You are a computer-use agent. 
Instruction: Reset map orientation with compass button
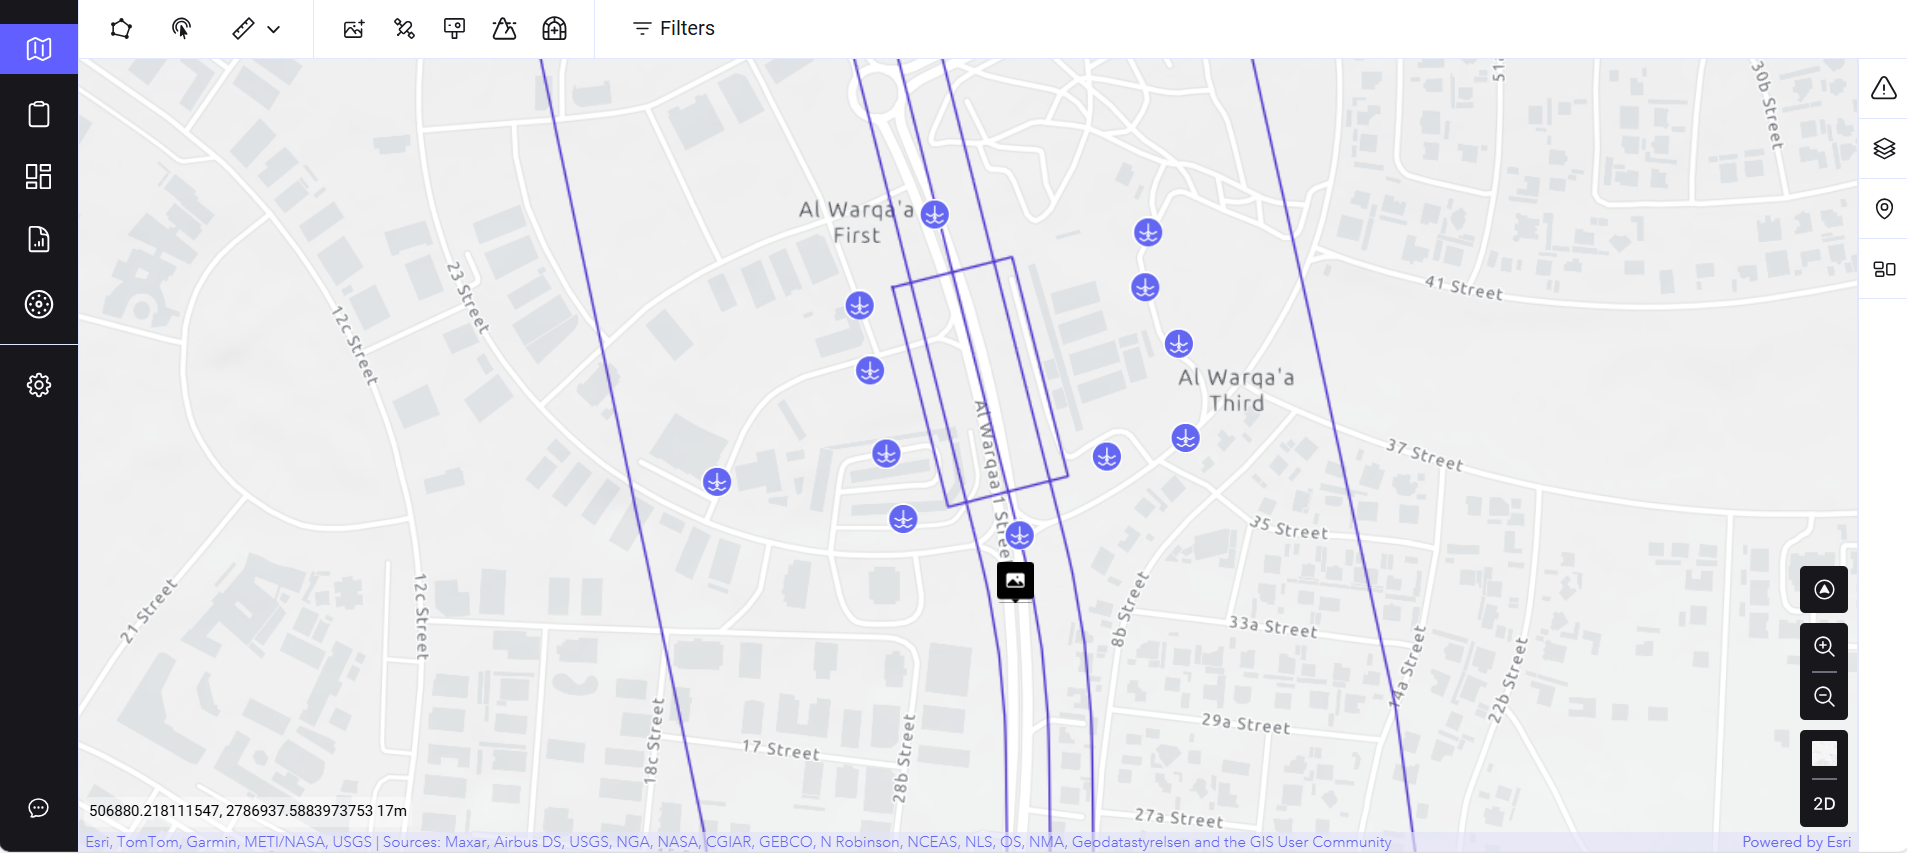(1824, 590)
